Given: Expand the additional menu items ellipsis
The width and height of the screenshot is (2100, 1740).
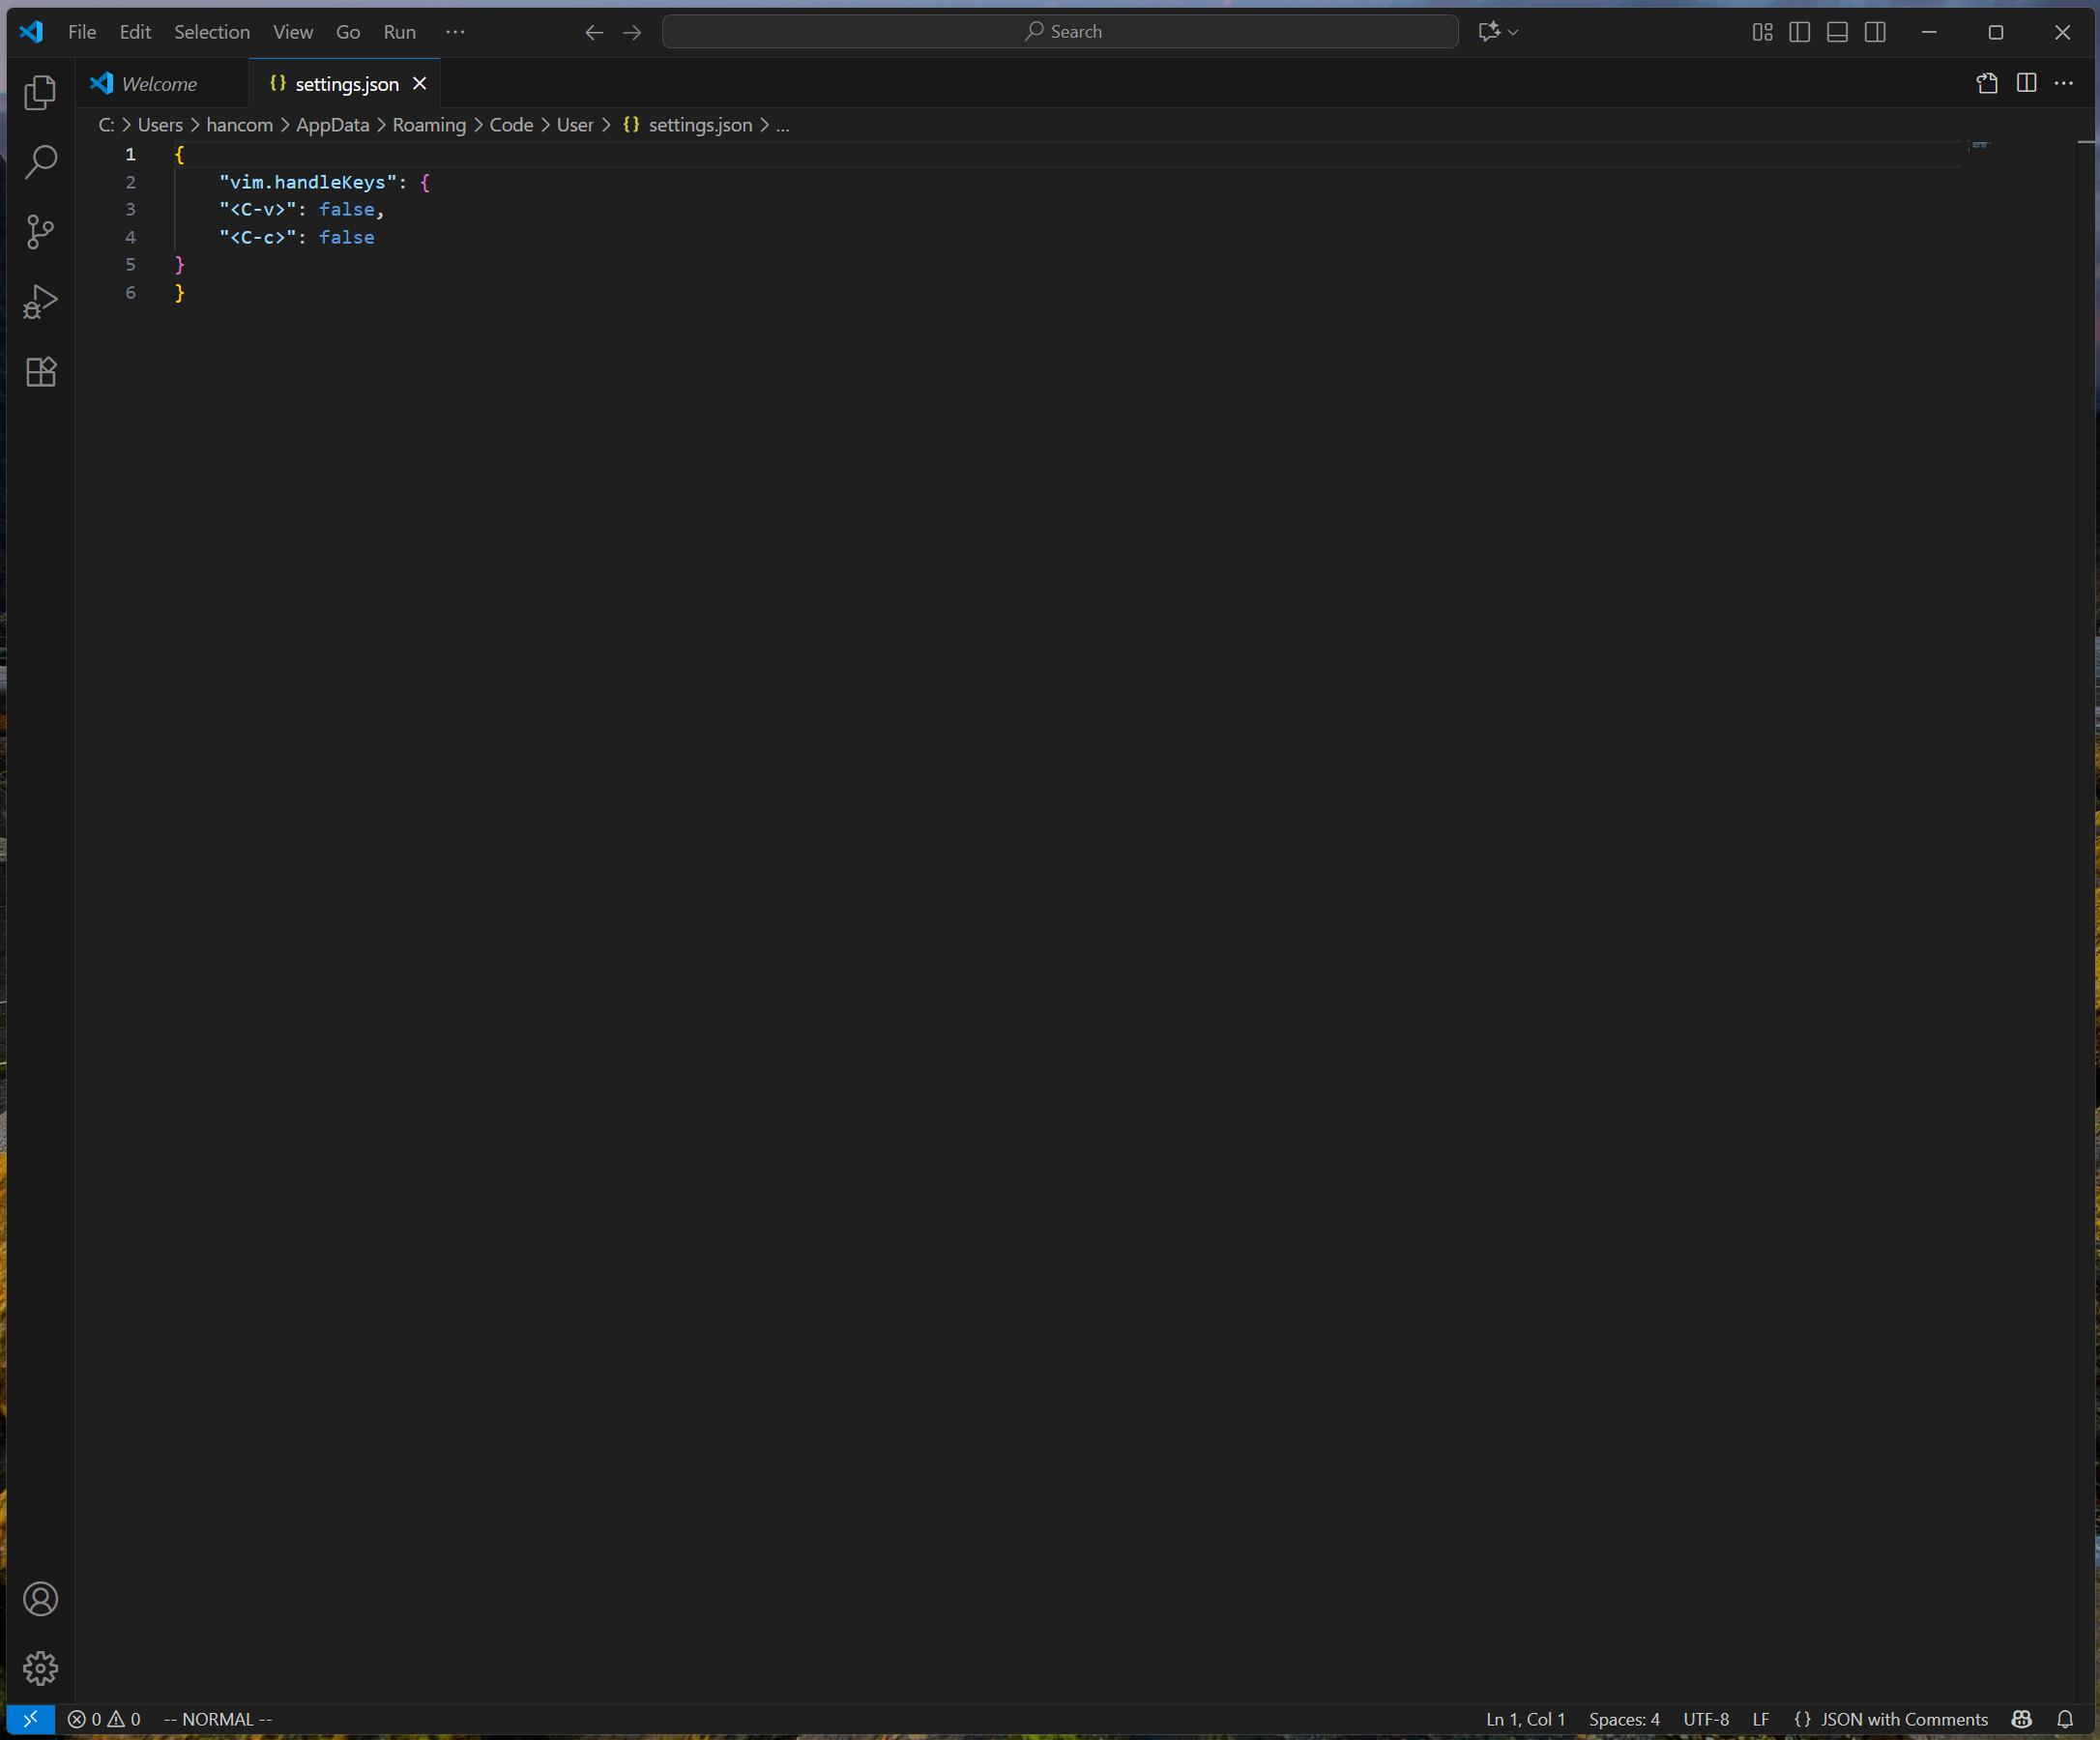Looking at the screenshot, I should pos(455,32).
